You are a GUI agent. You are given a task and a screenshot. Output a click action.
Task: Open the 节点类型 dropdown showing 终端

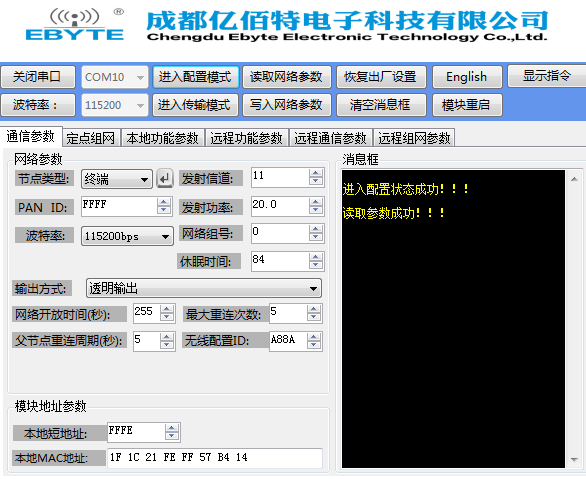coord(117,179)
